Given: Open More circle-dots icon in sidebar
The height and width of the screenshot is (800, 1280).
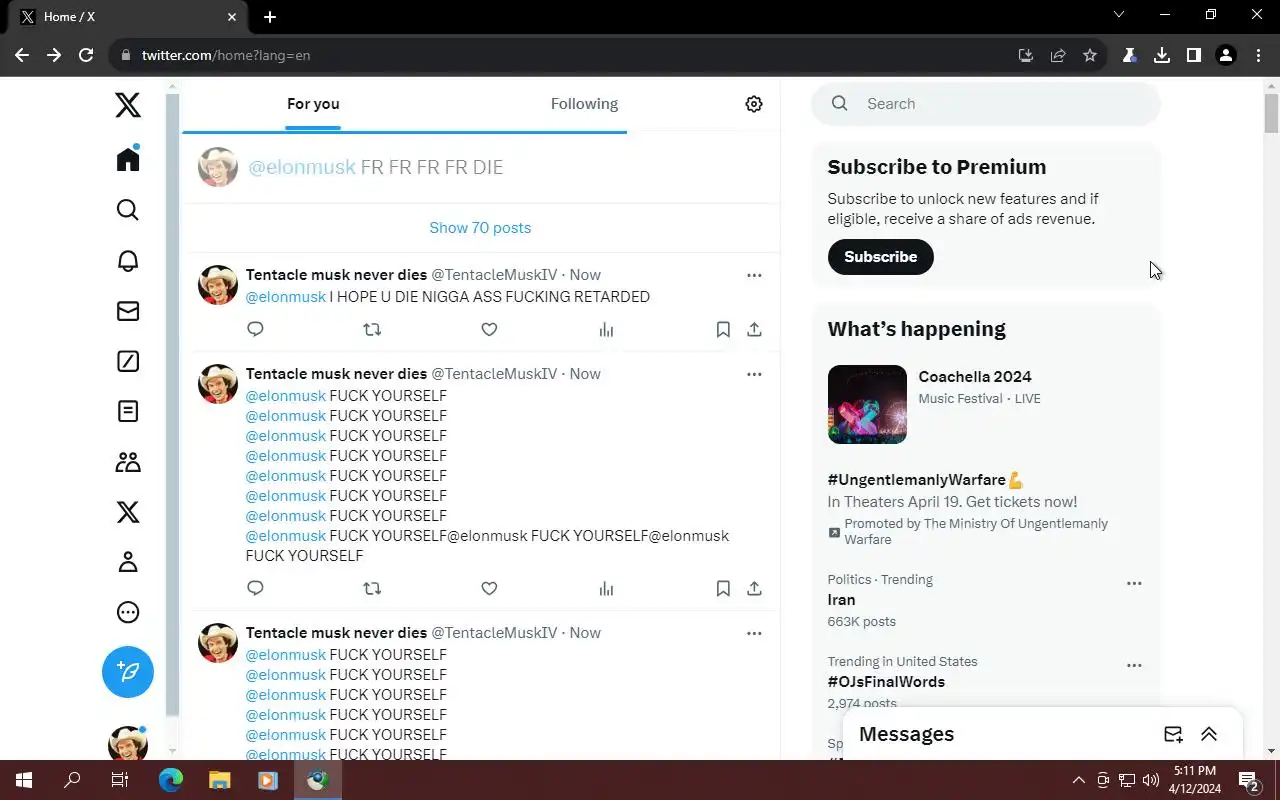Looking at the screenshot, I should (128, 612).
